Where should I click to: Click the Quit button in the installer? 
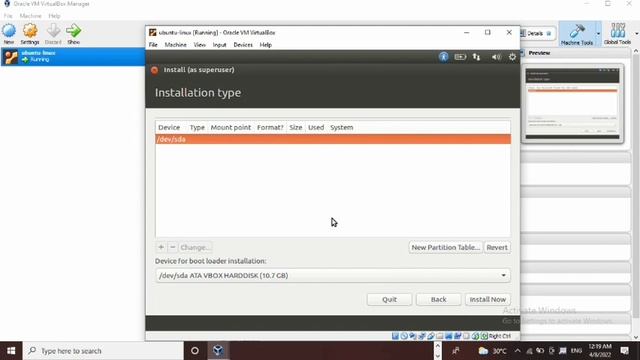coord(389,299)
